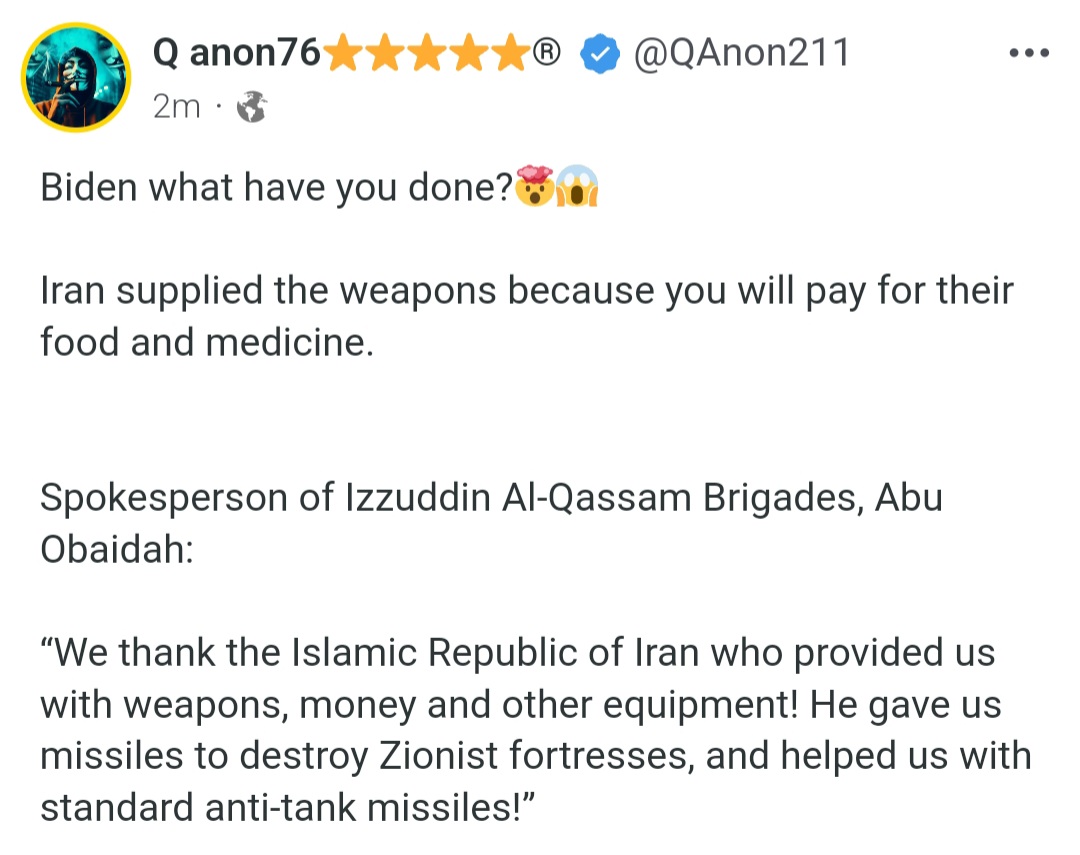Open the Guy Fawkes mask profile avatar
1080x855 pixels.
(x=76, y=76)
